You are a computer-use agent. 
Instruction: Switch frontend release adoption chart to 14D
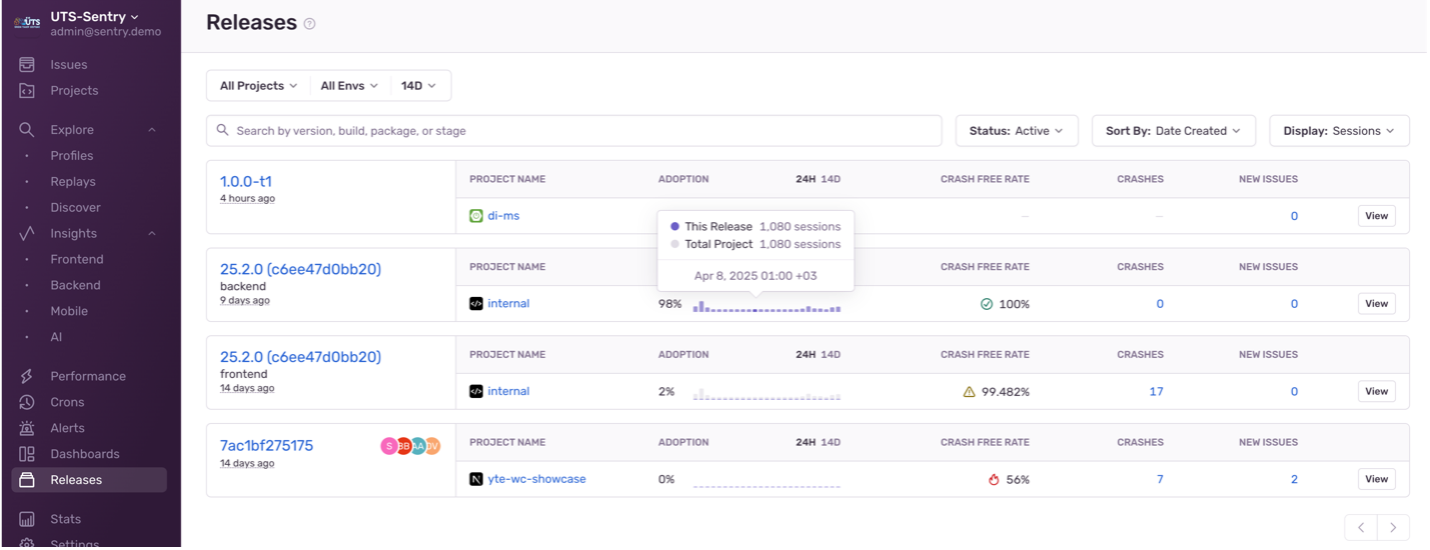831,355
